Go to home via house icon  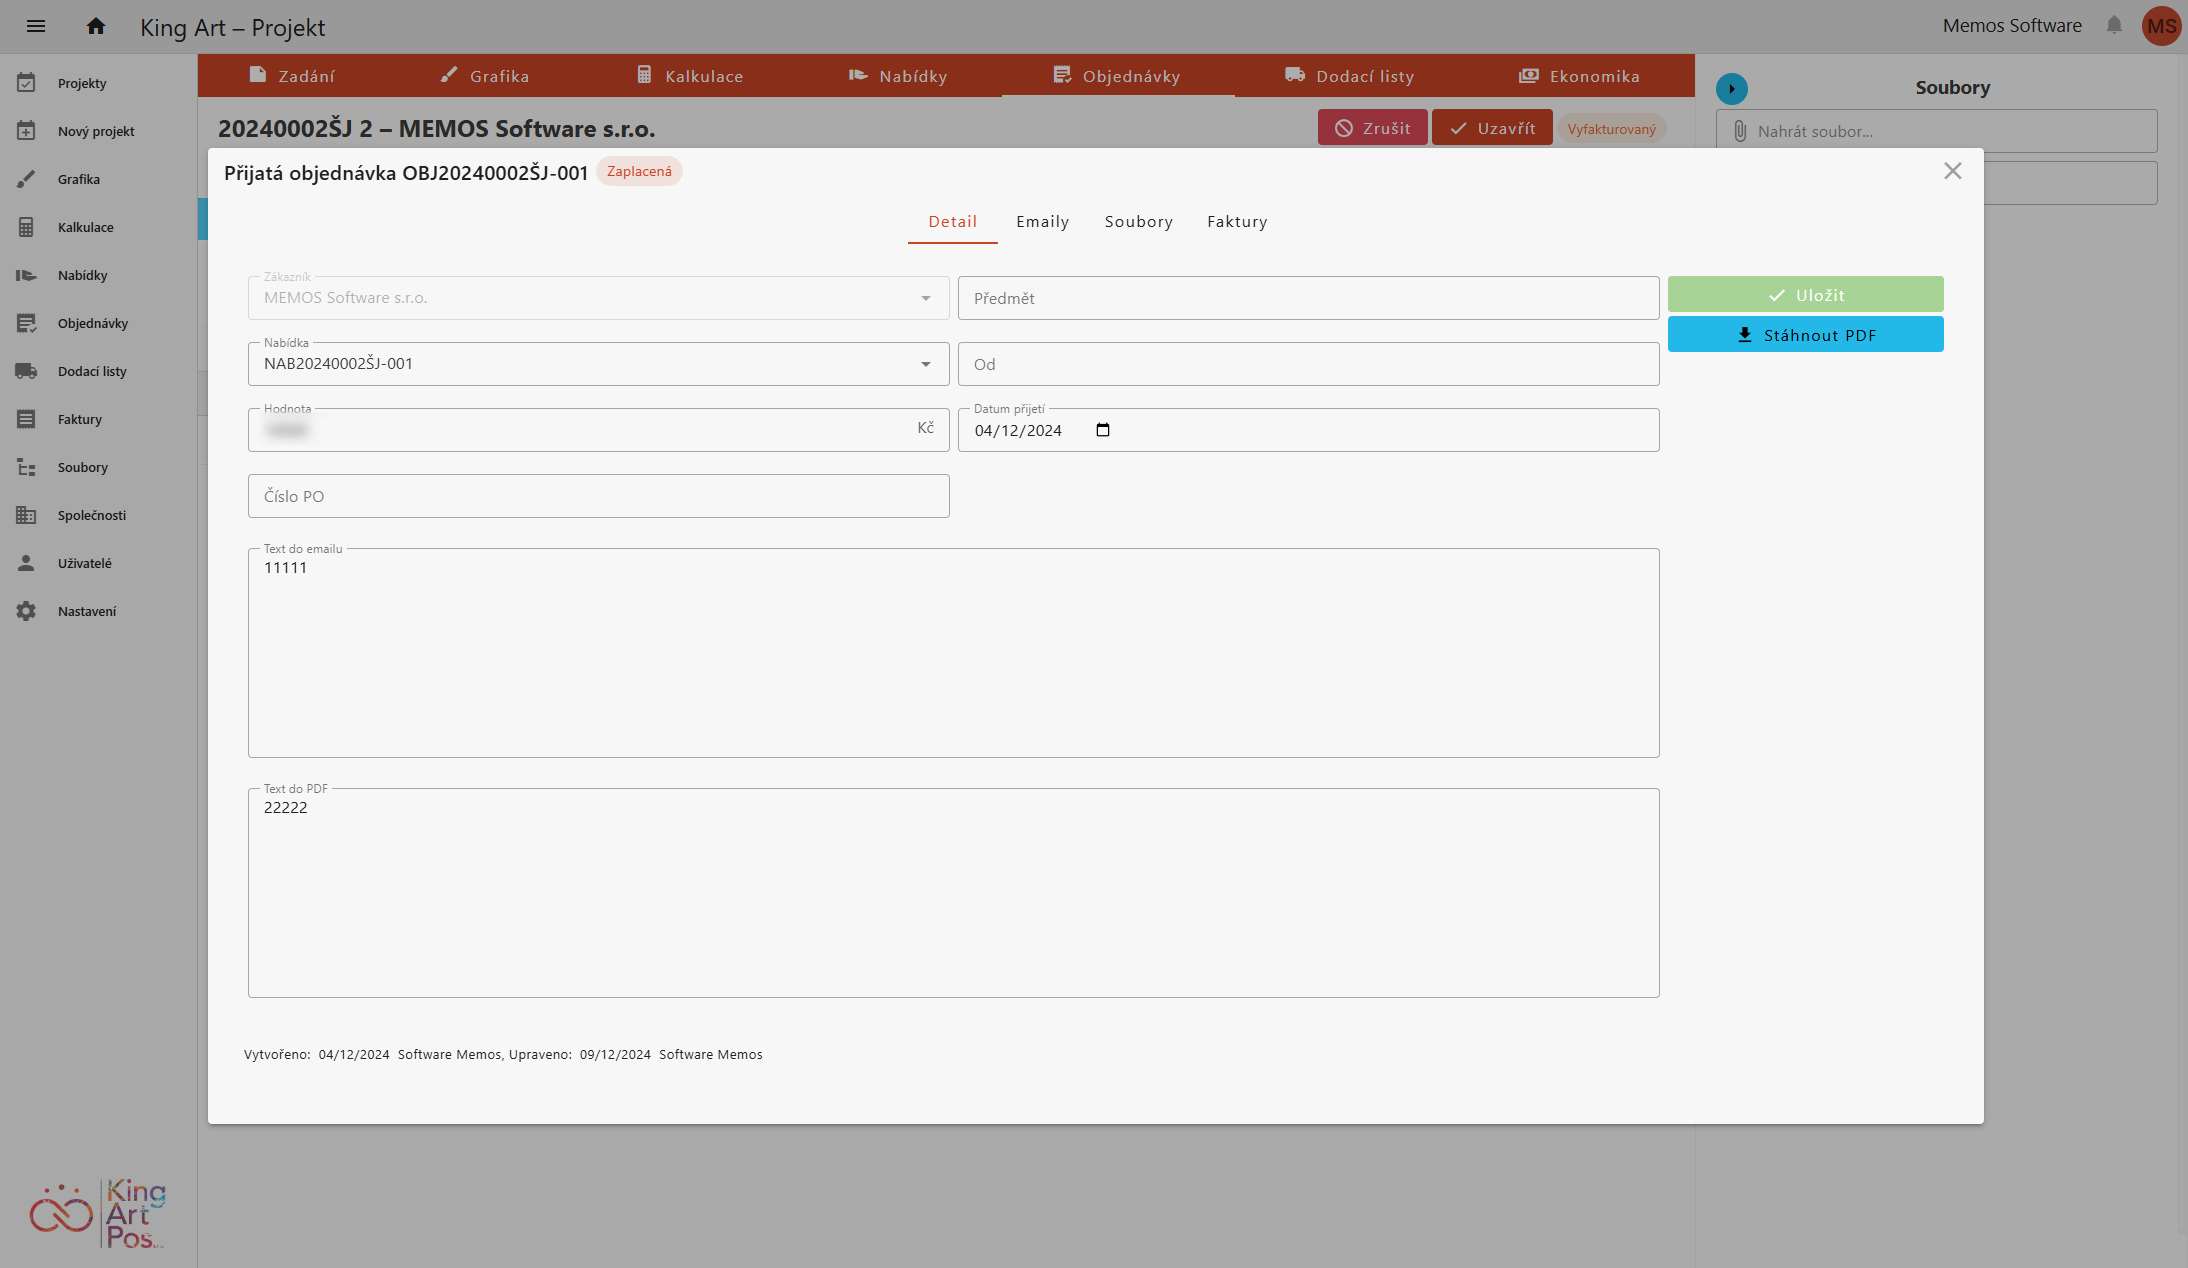(x=96, y=26)
